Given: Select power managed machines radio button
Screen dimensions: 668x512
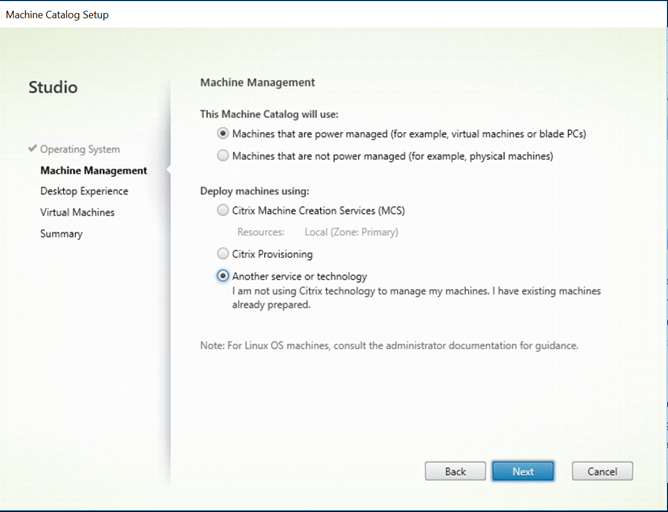Looking at the screenshot, I should pyautogui.click(x=223, y=133).
